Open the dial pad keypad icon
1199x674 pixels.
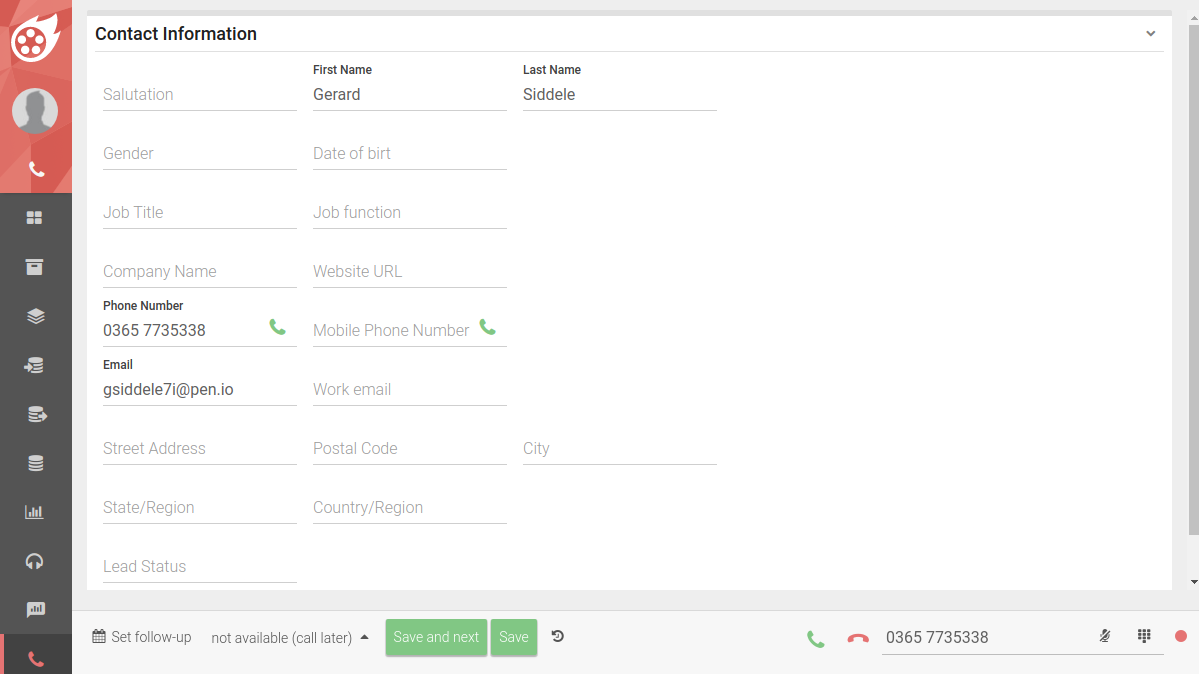pyautogui.click(x=1144, y=636)
